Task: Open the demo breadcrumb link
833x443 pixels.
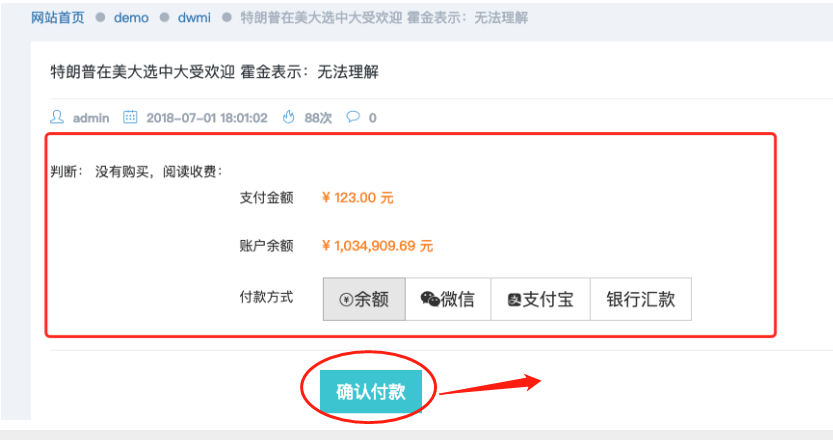Action: pyautogui.click(x=131, y=18)
